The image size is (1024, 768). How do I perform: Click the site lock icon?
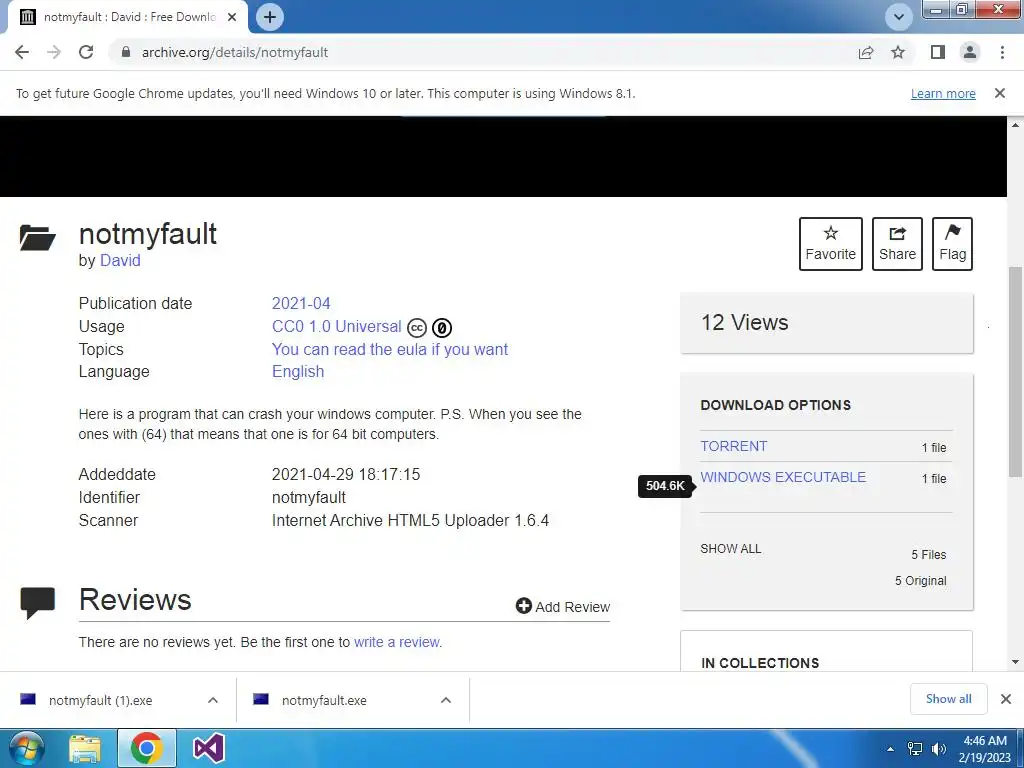click(x=126, y=52)
